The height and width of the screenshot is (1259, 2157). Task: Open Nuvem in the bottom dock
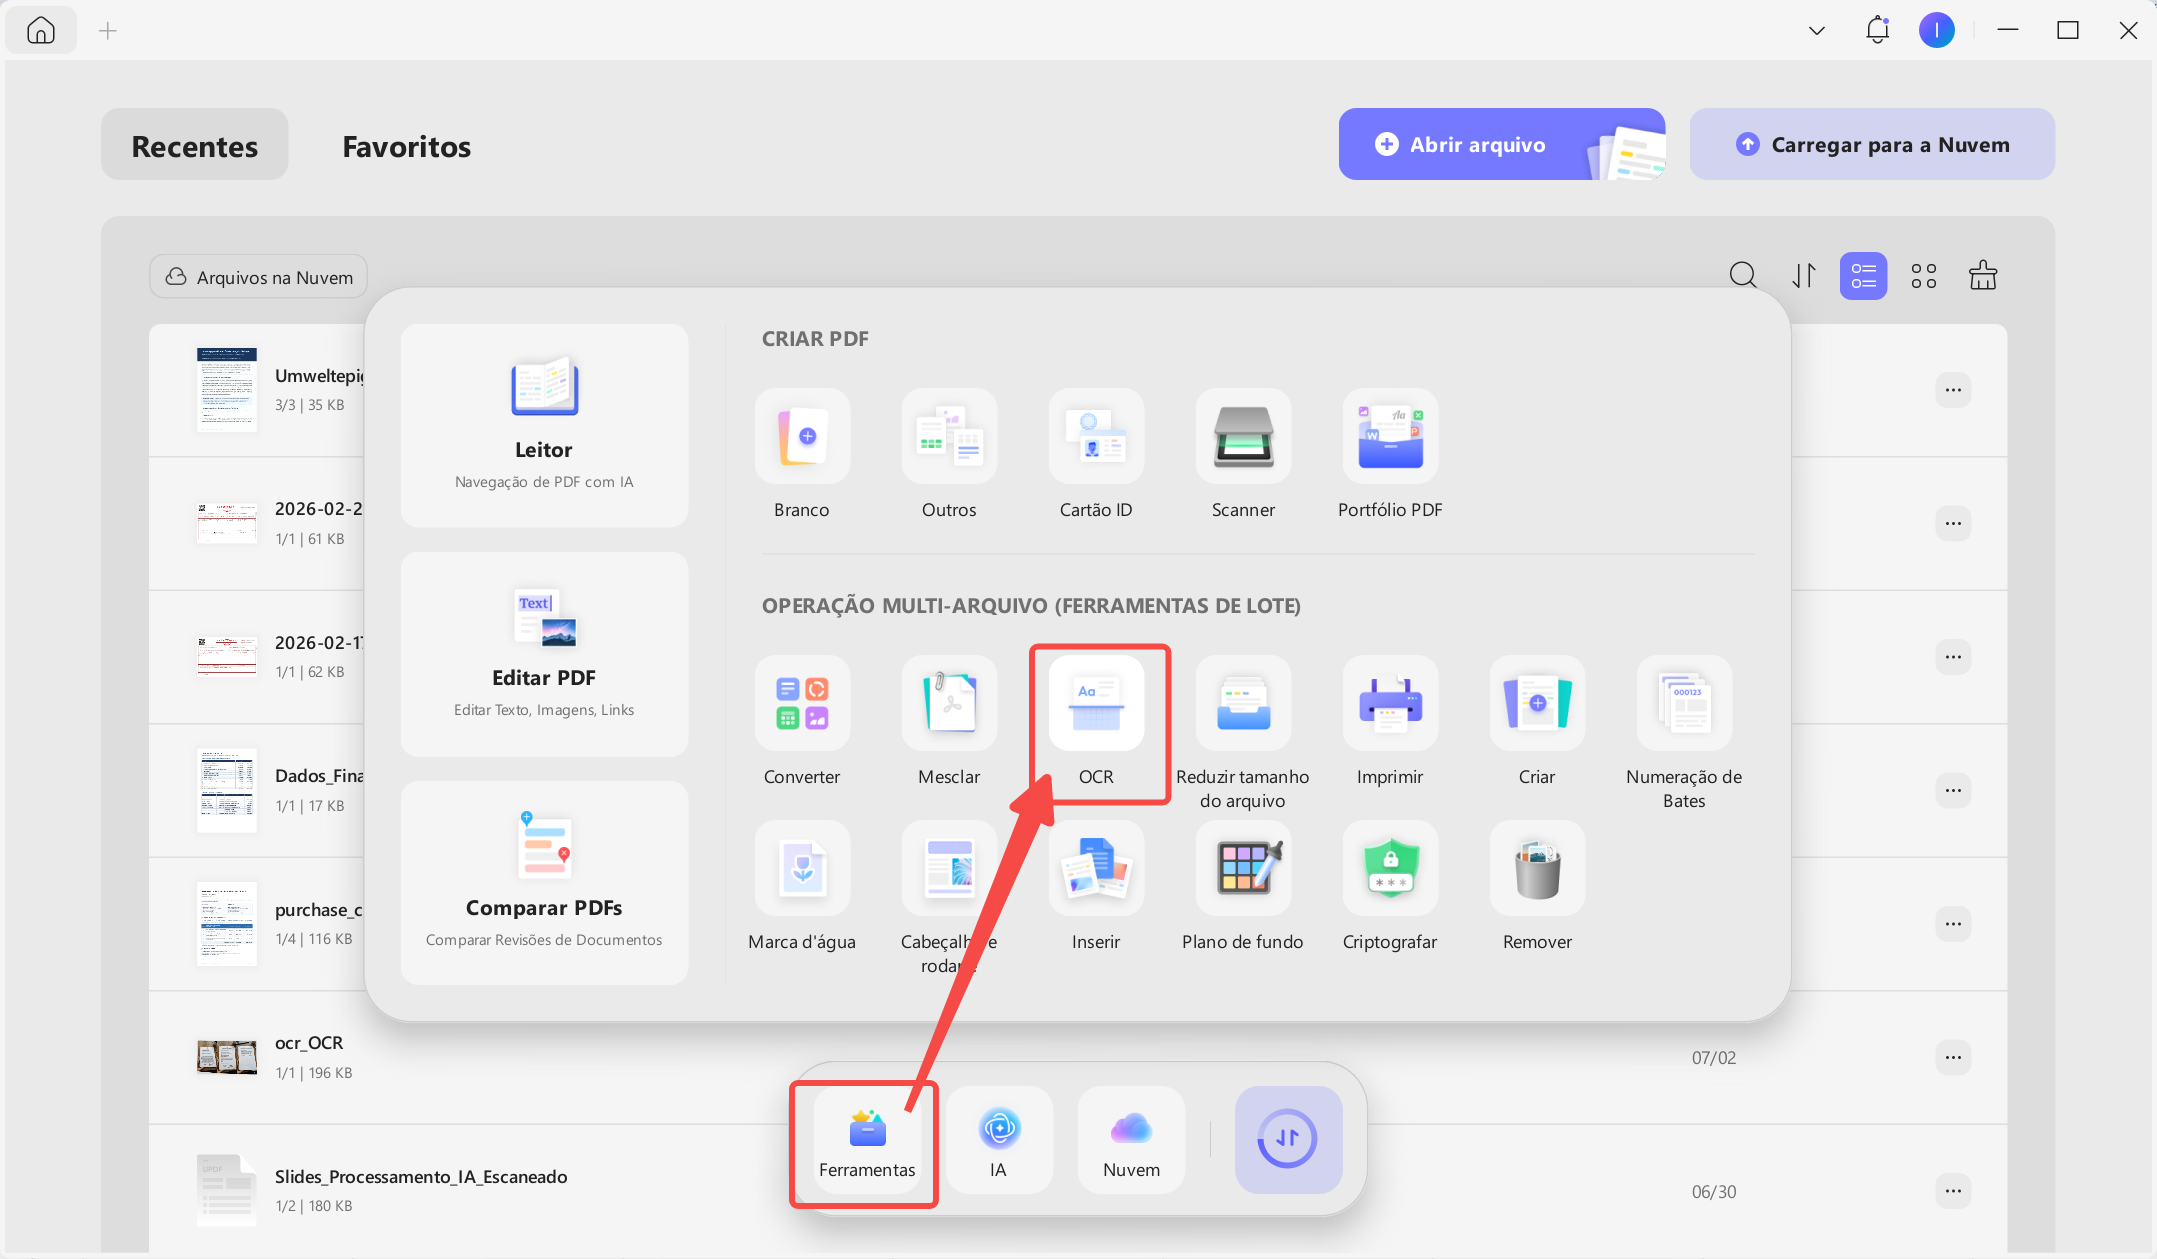coord(1131,1140)
